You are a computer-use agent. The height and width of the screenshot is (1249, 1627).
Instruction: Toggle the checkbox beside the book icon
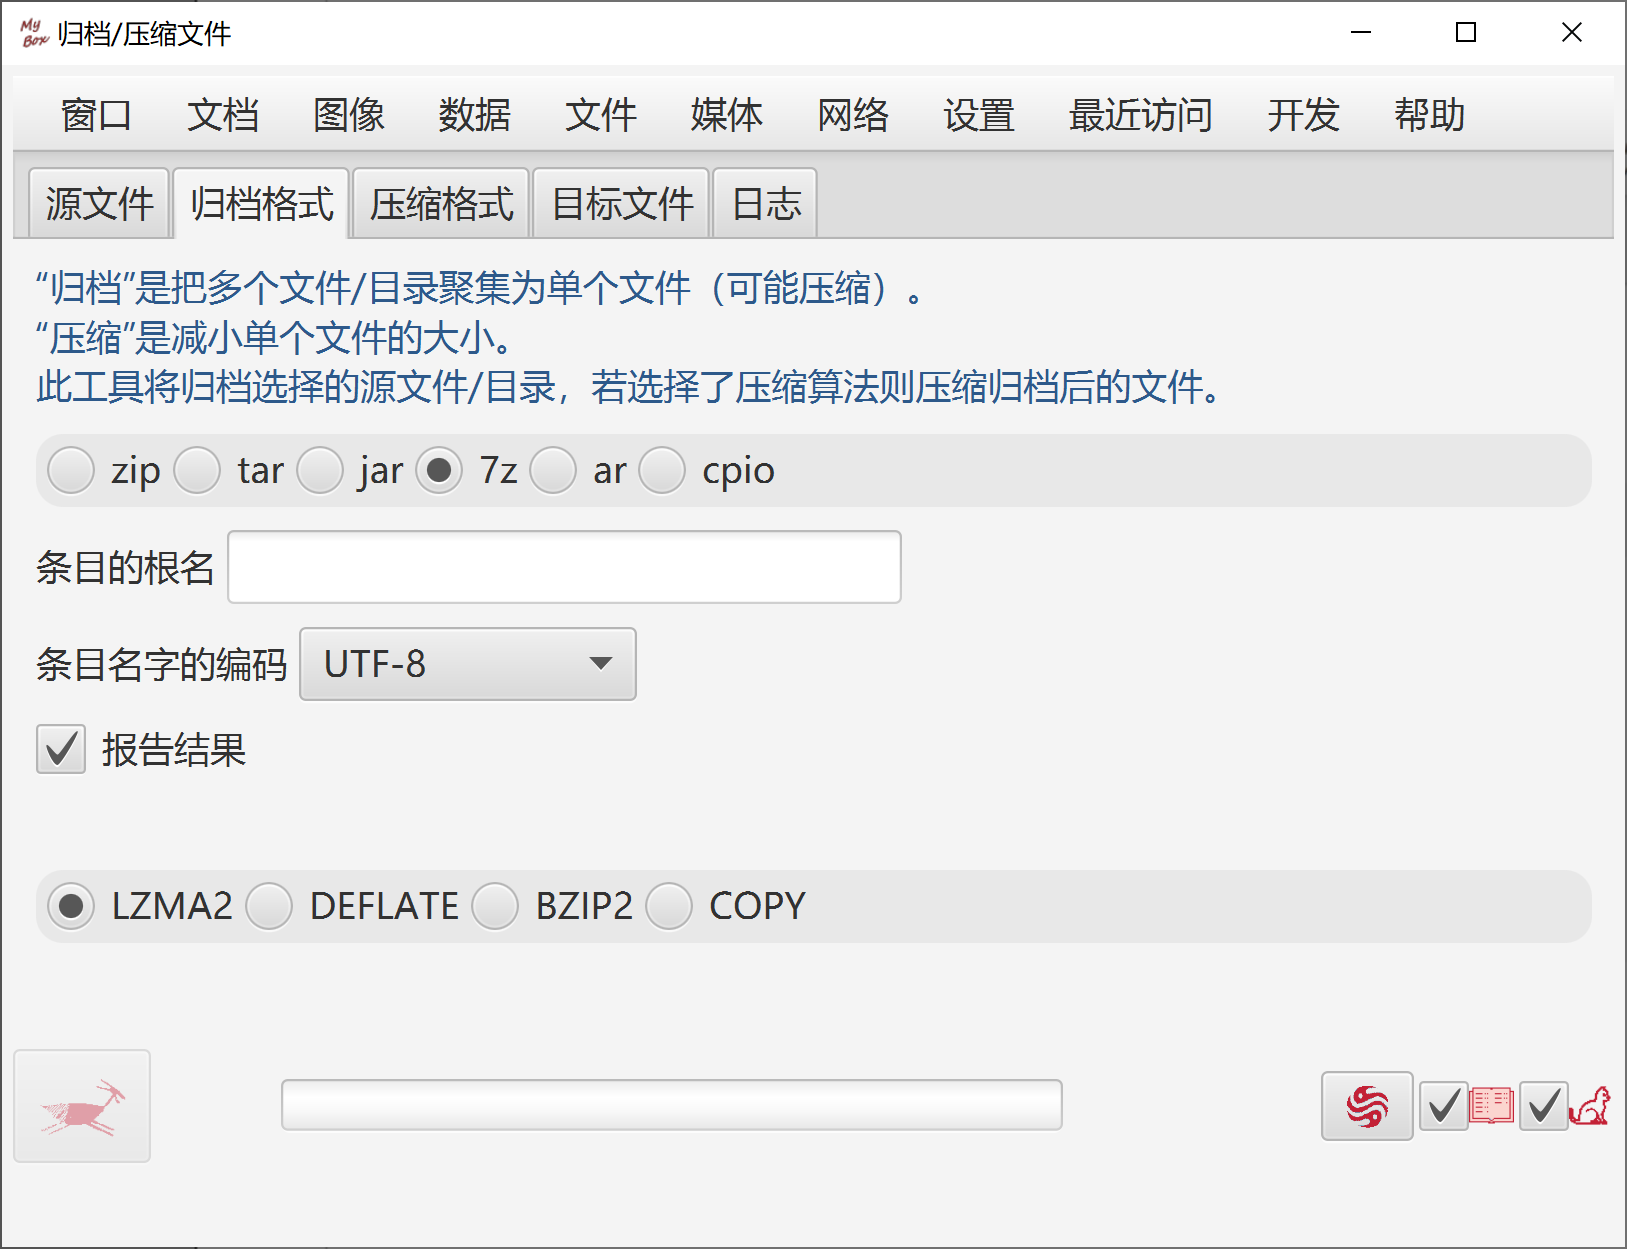pos(1444,1106)
